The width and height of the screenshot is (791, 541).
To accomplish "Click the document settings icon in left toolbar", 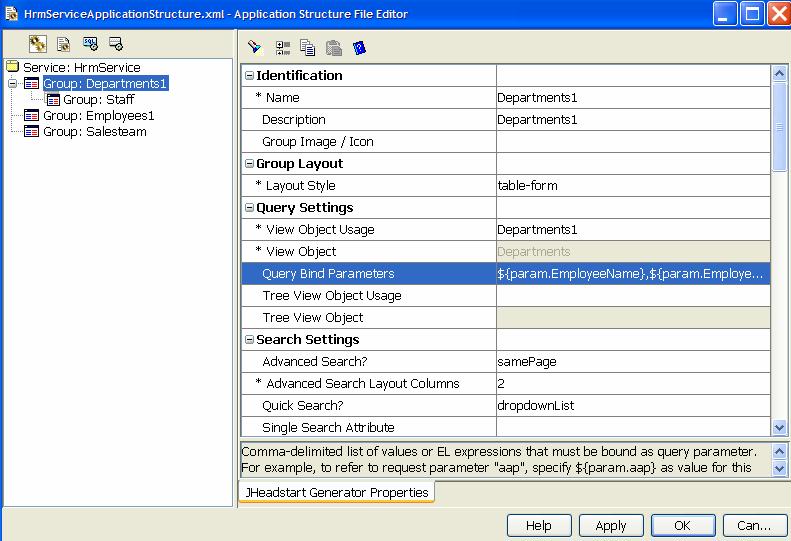I will click(64, 44).
